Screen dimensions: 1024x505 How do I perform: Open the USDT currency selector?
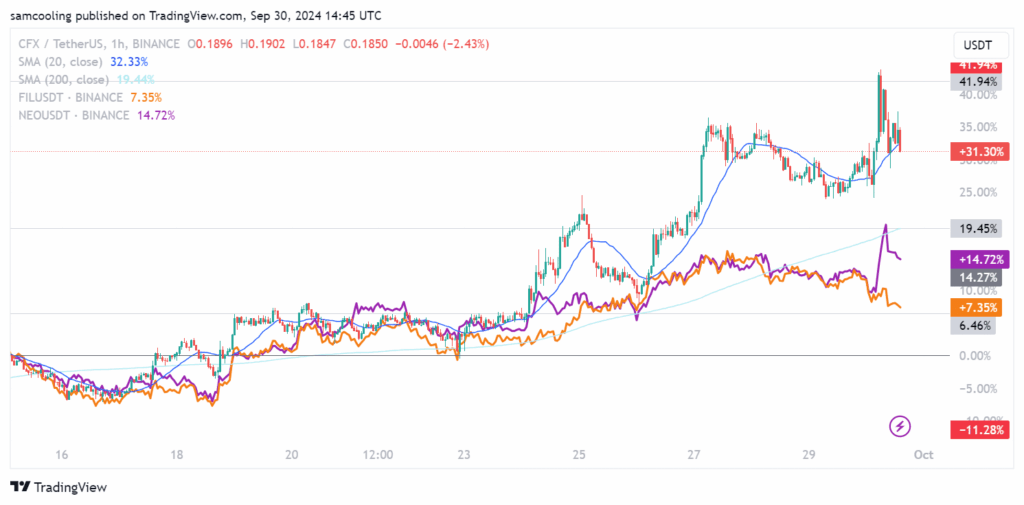coord(977,45)
